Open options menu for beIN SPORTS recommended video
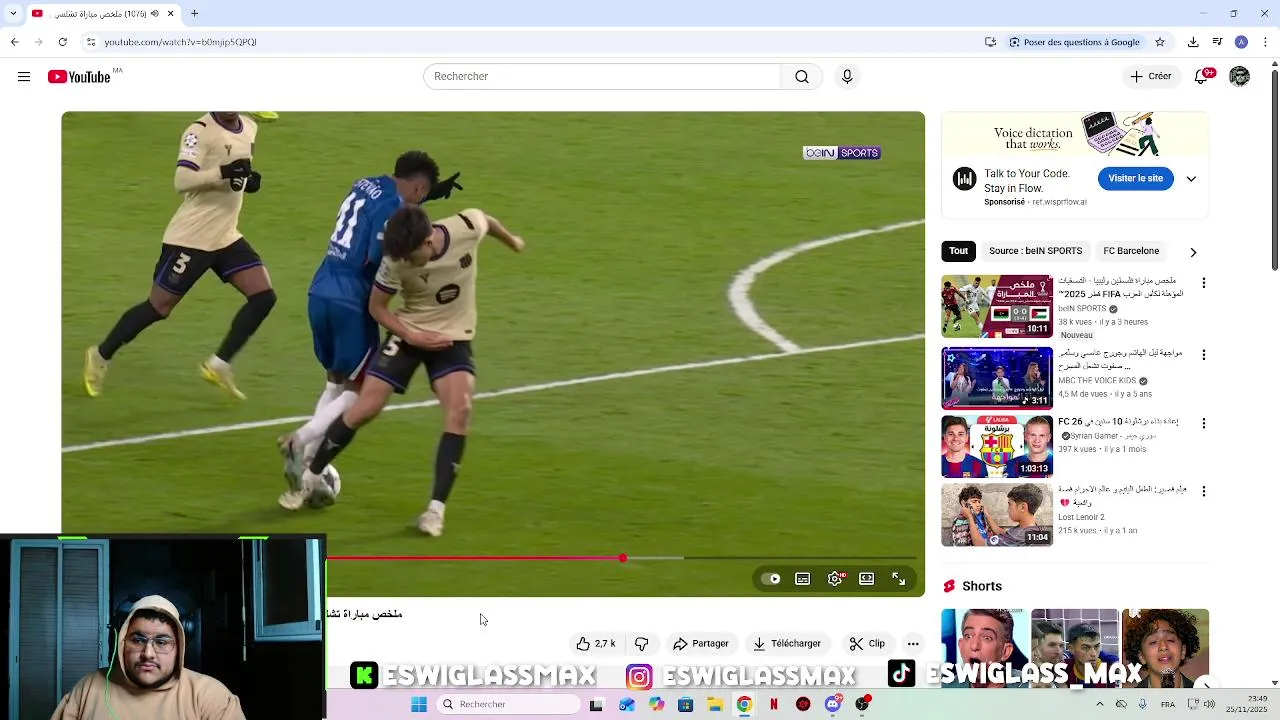Screen dimensions: 1280x720 (x=1204, y=284)
